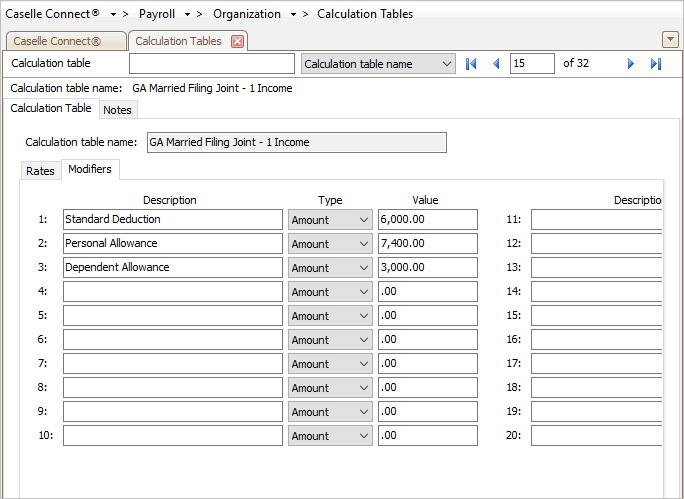The image size is (684, 499).
Task: Go to first calculation table record
Action: (x=471, y=64)
